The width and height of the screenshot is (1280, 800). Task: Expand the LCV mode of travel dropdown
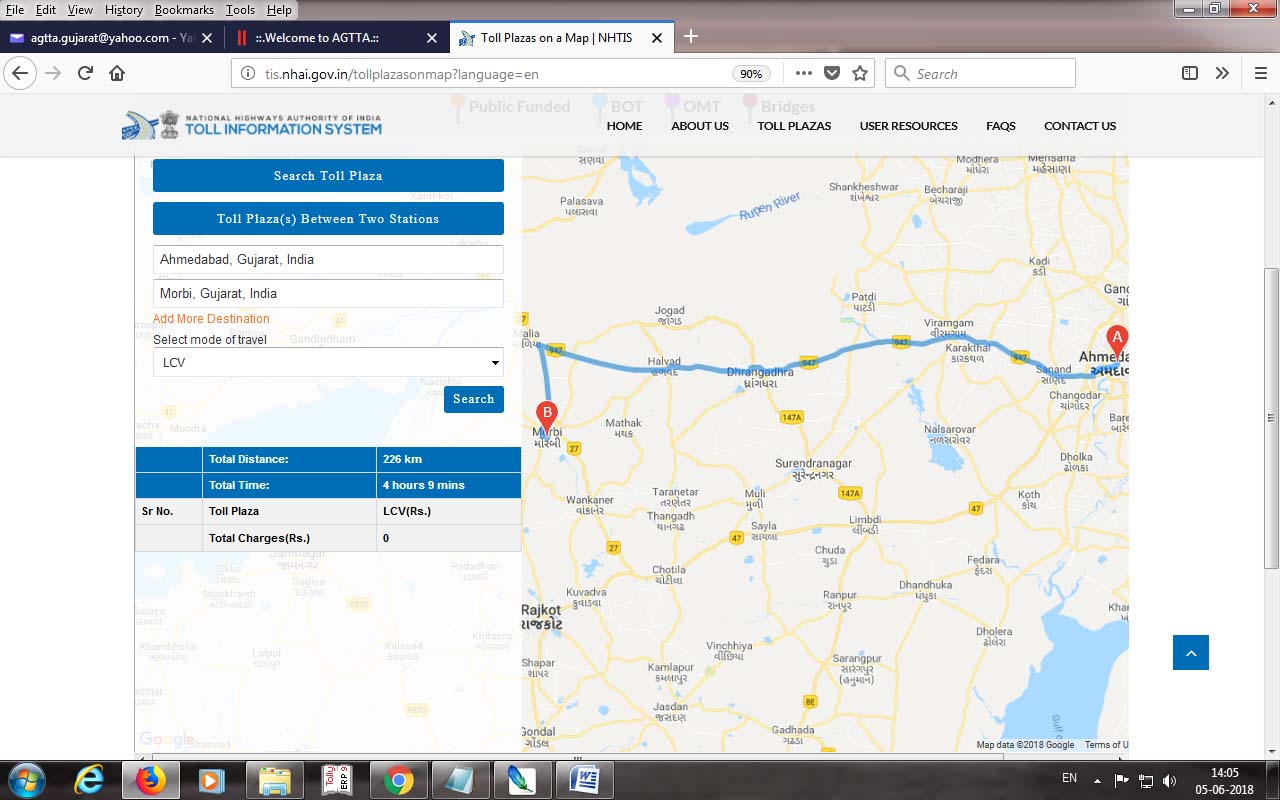(x=328, y=362)
